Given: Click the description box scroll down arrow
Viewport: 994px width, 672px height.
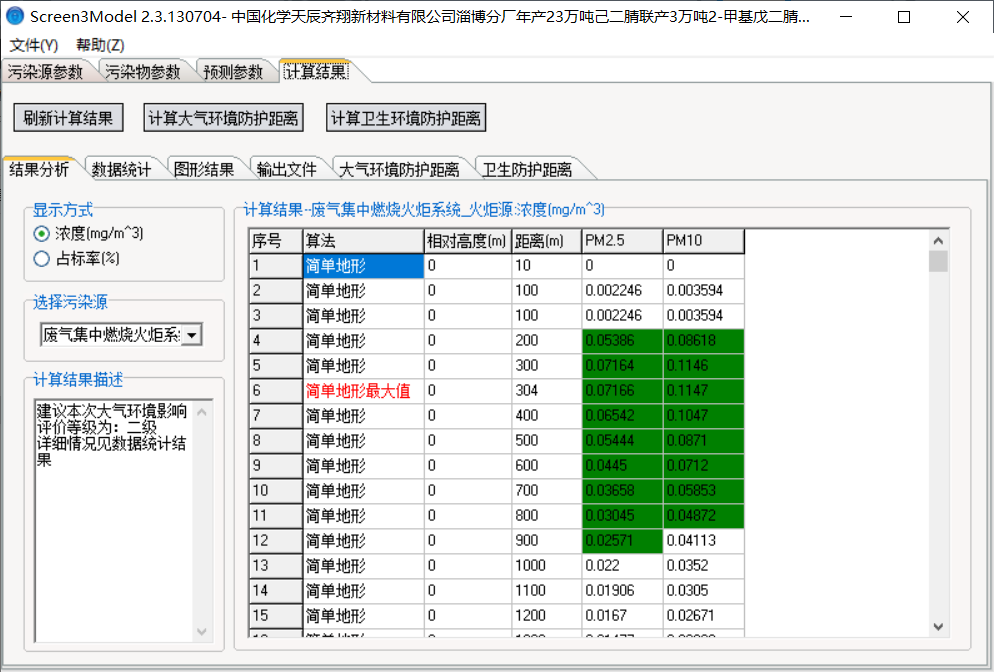Looking at the screenshot, I should click(202, 631).
